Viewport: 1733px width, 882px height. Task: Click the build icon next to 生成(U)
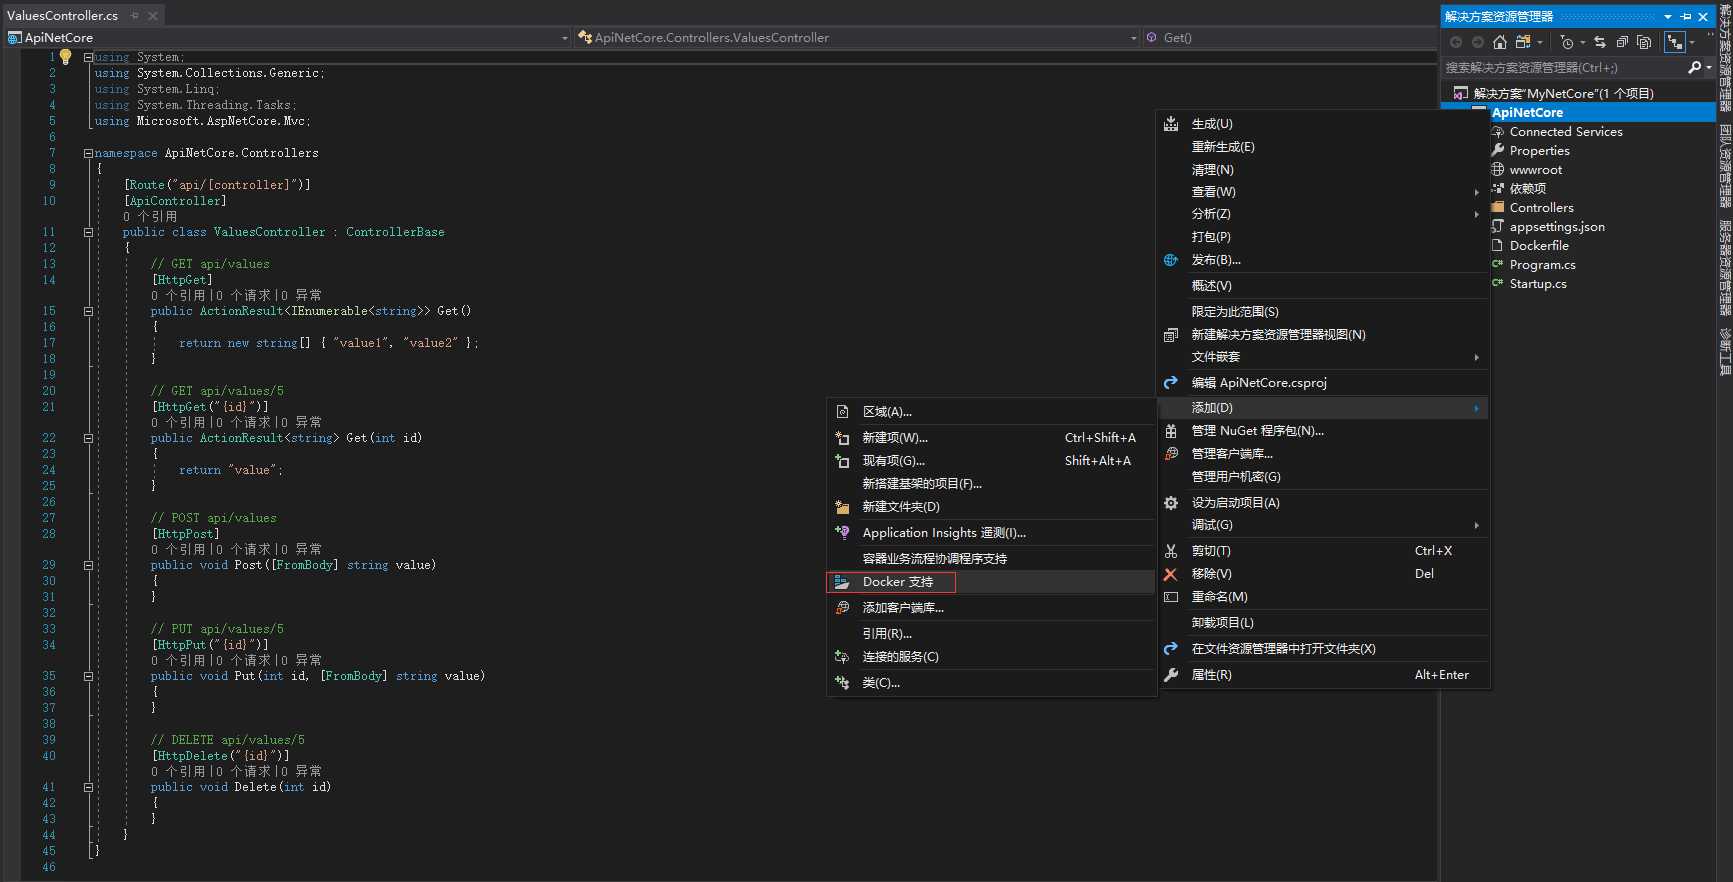tap(1171, 124)
